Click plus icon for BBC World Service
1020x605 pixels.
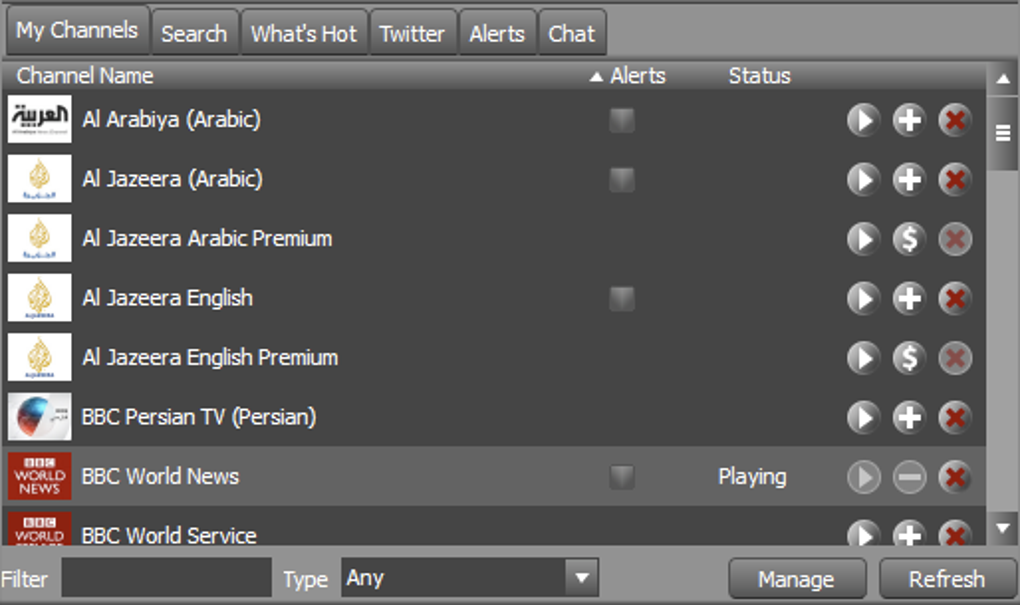coord(909,533)
